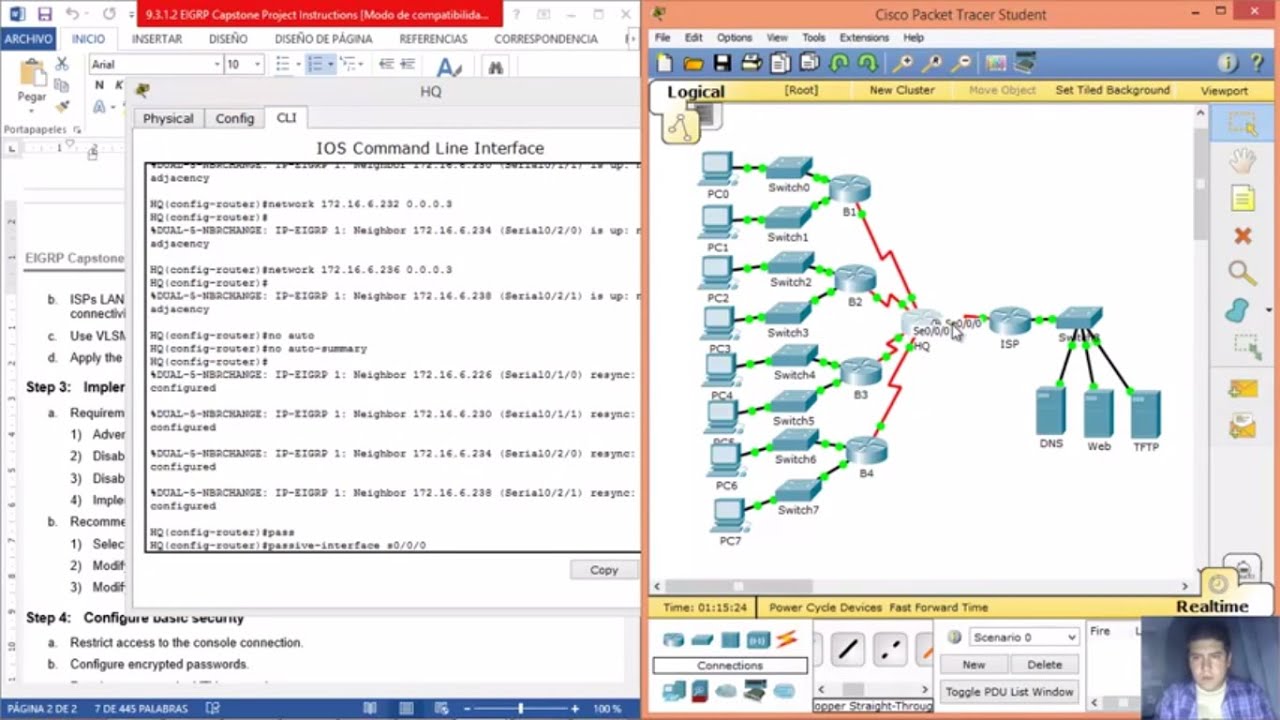Open the ARCHIVO tab in Word
This screenshot has width=1280, height=720.
(x=28, y=38)
